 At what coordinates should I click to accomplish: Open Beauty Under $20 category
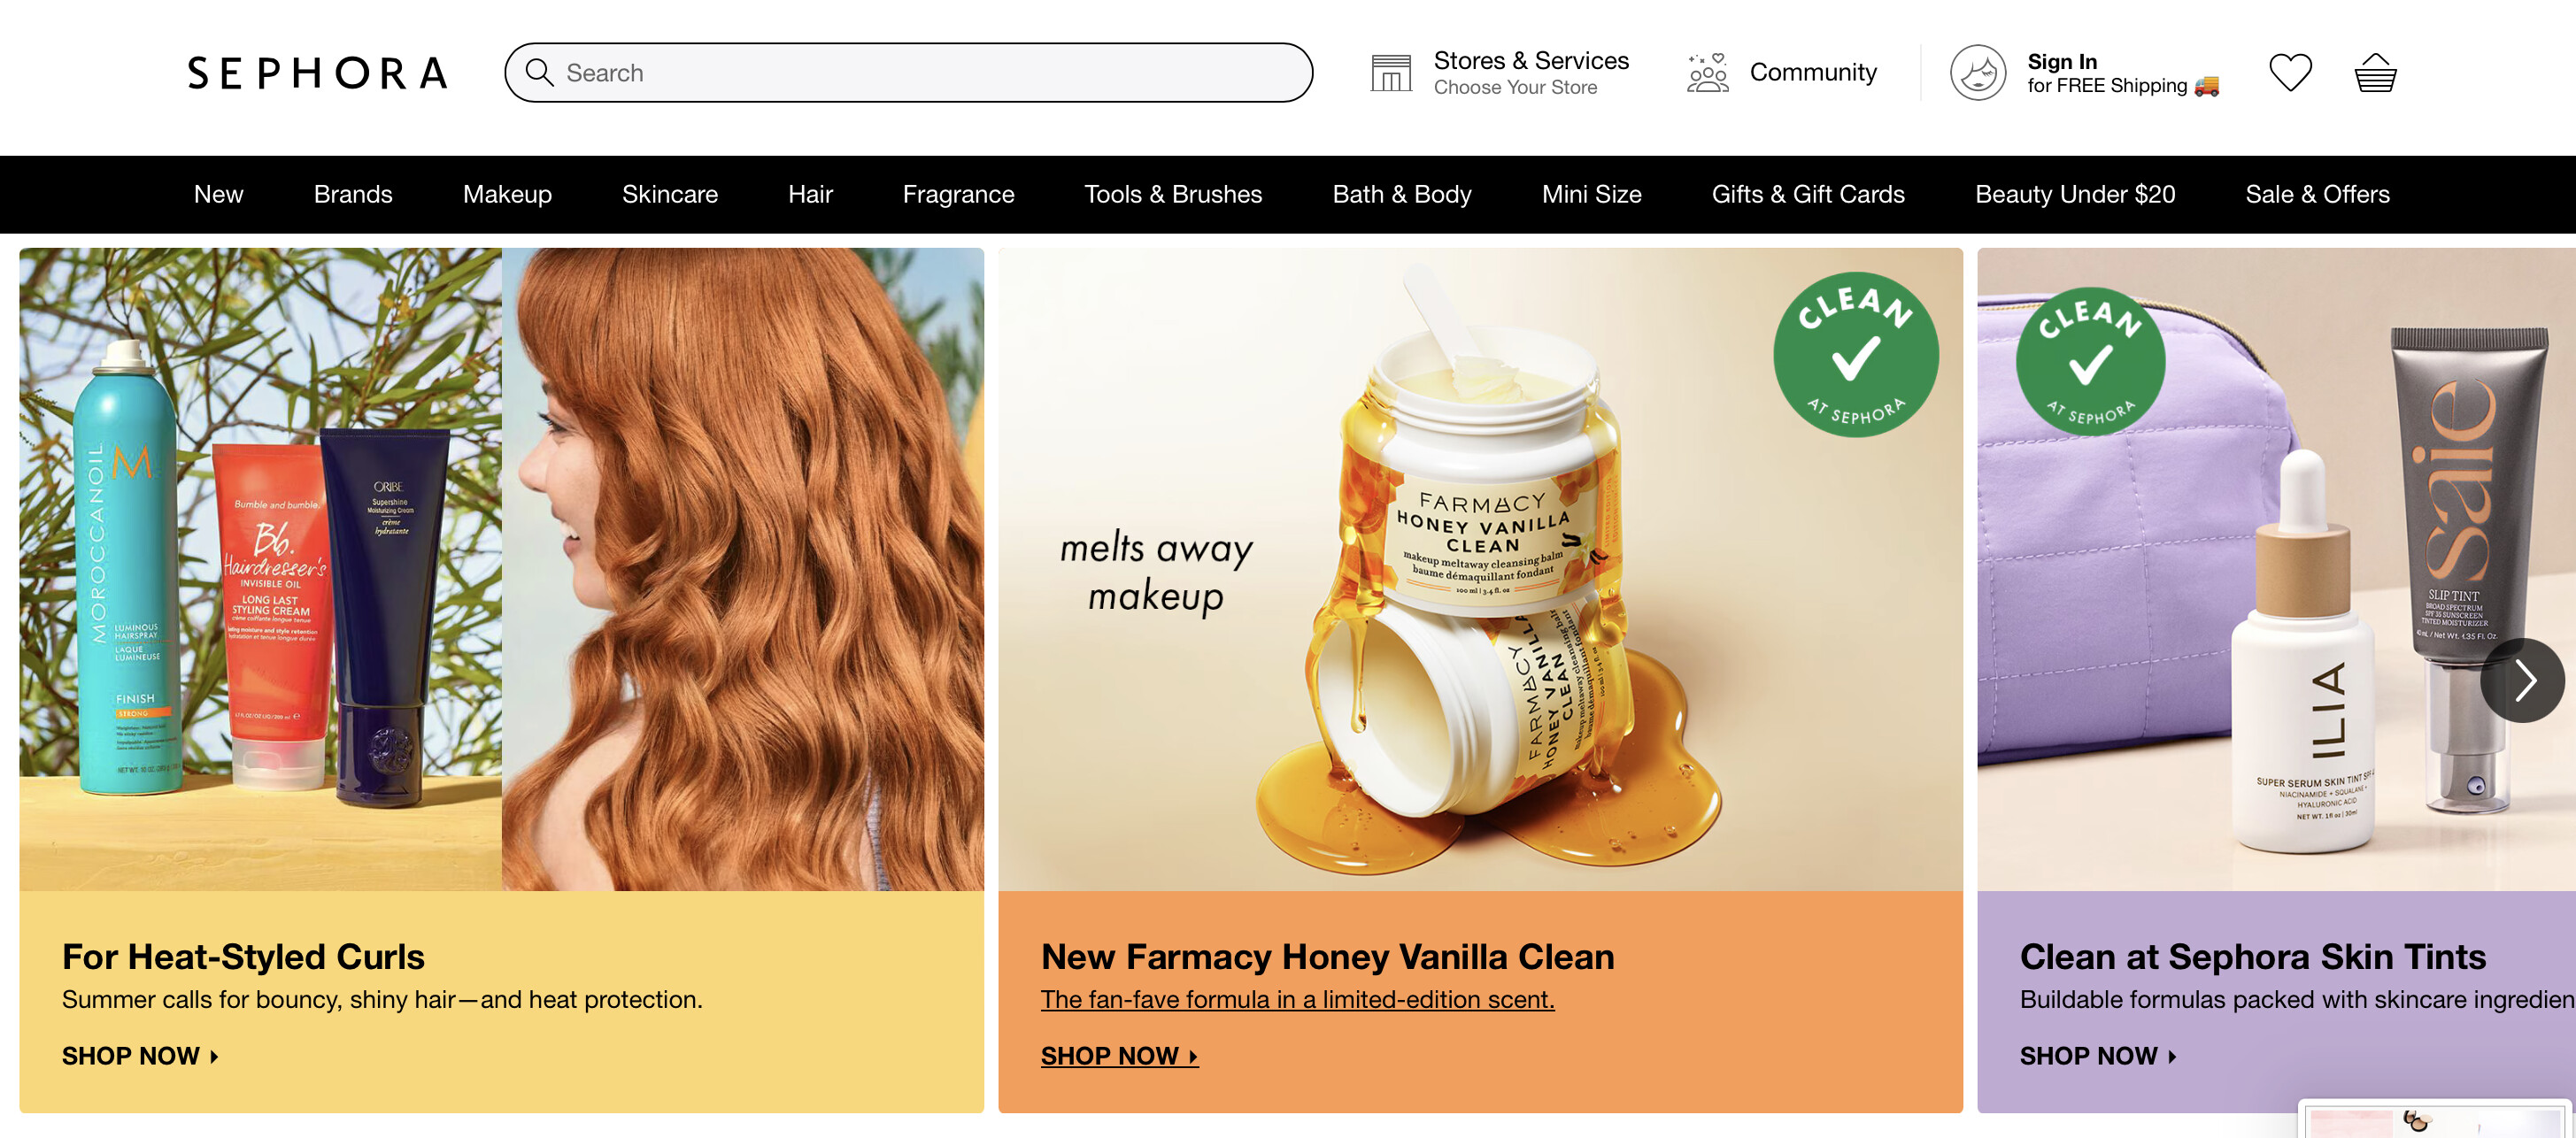2075,194
